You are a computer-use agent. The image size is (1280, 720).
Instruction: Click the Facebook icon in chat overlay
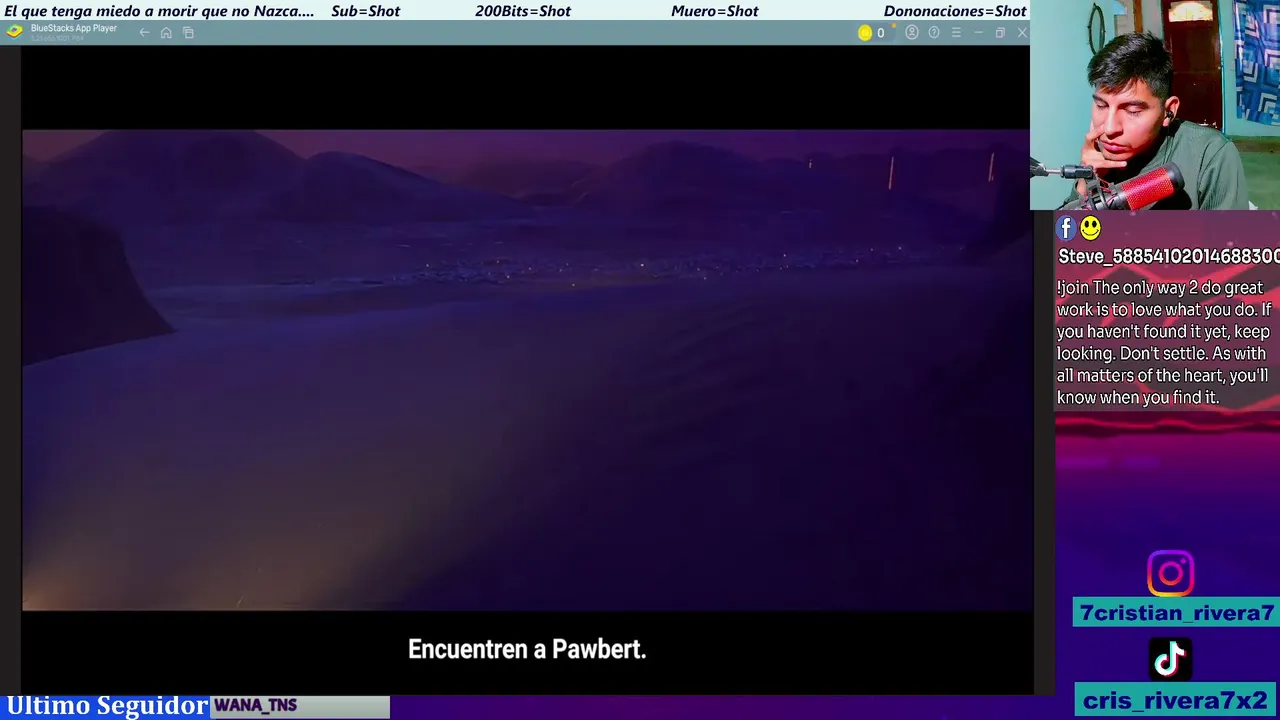tap(1066, 229)
